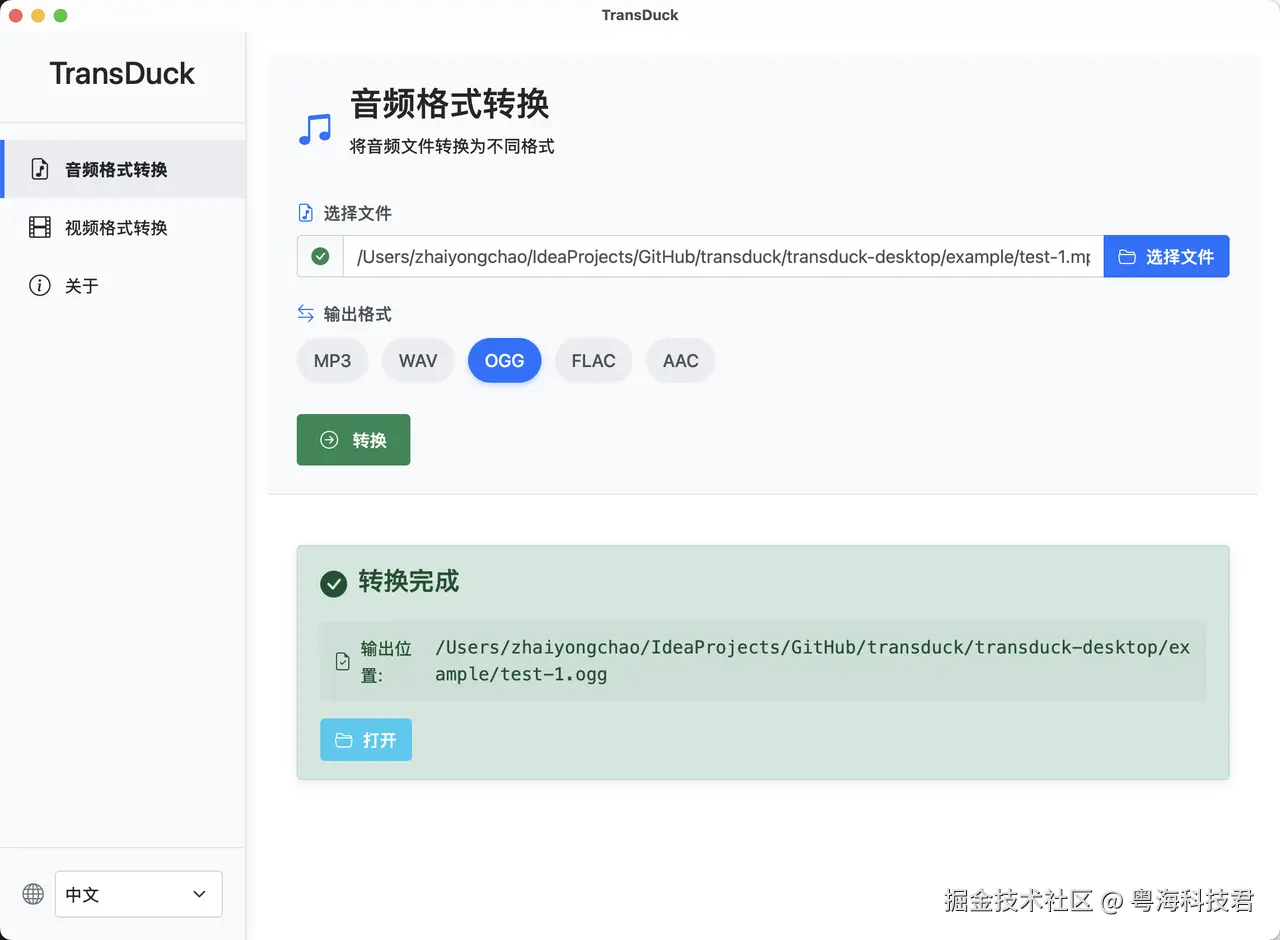Click the blue music note header icon
1280x940 pixels.
coord(315,129)
